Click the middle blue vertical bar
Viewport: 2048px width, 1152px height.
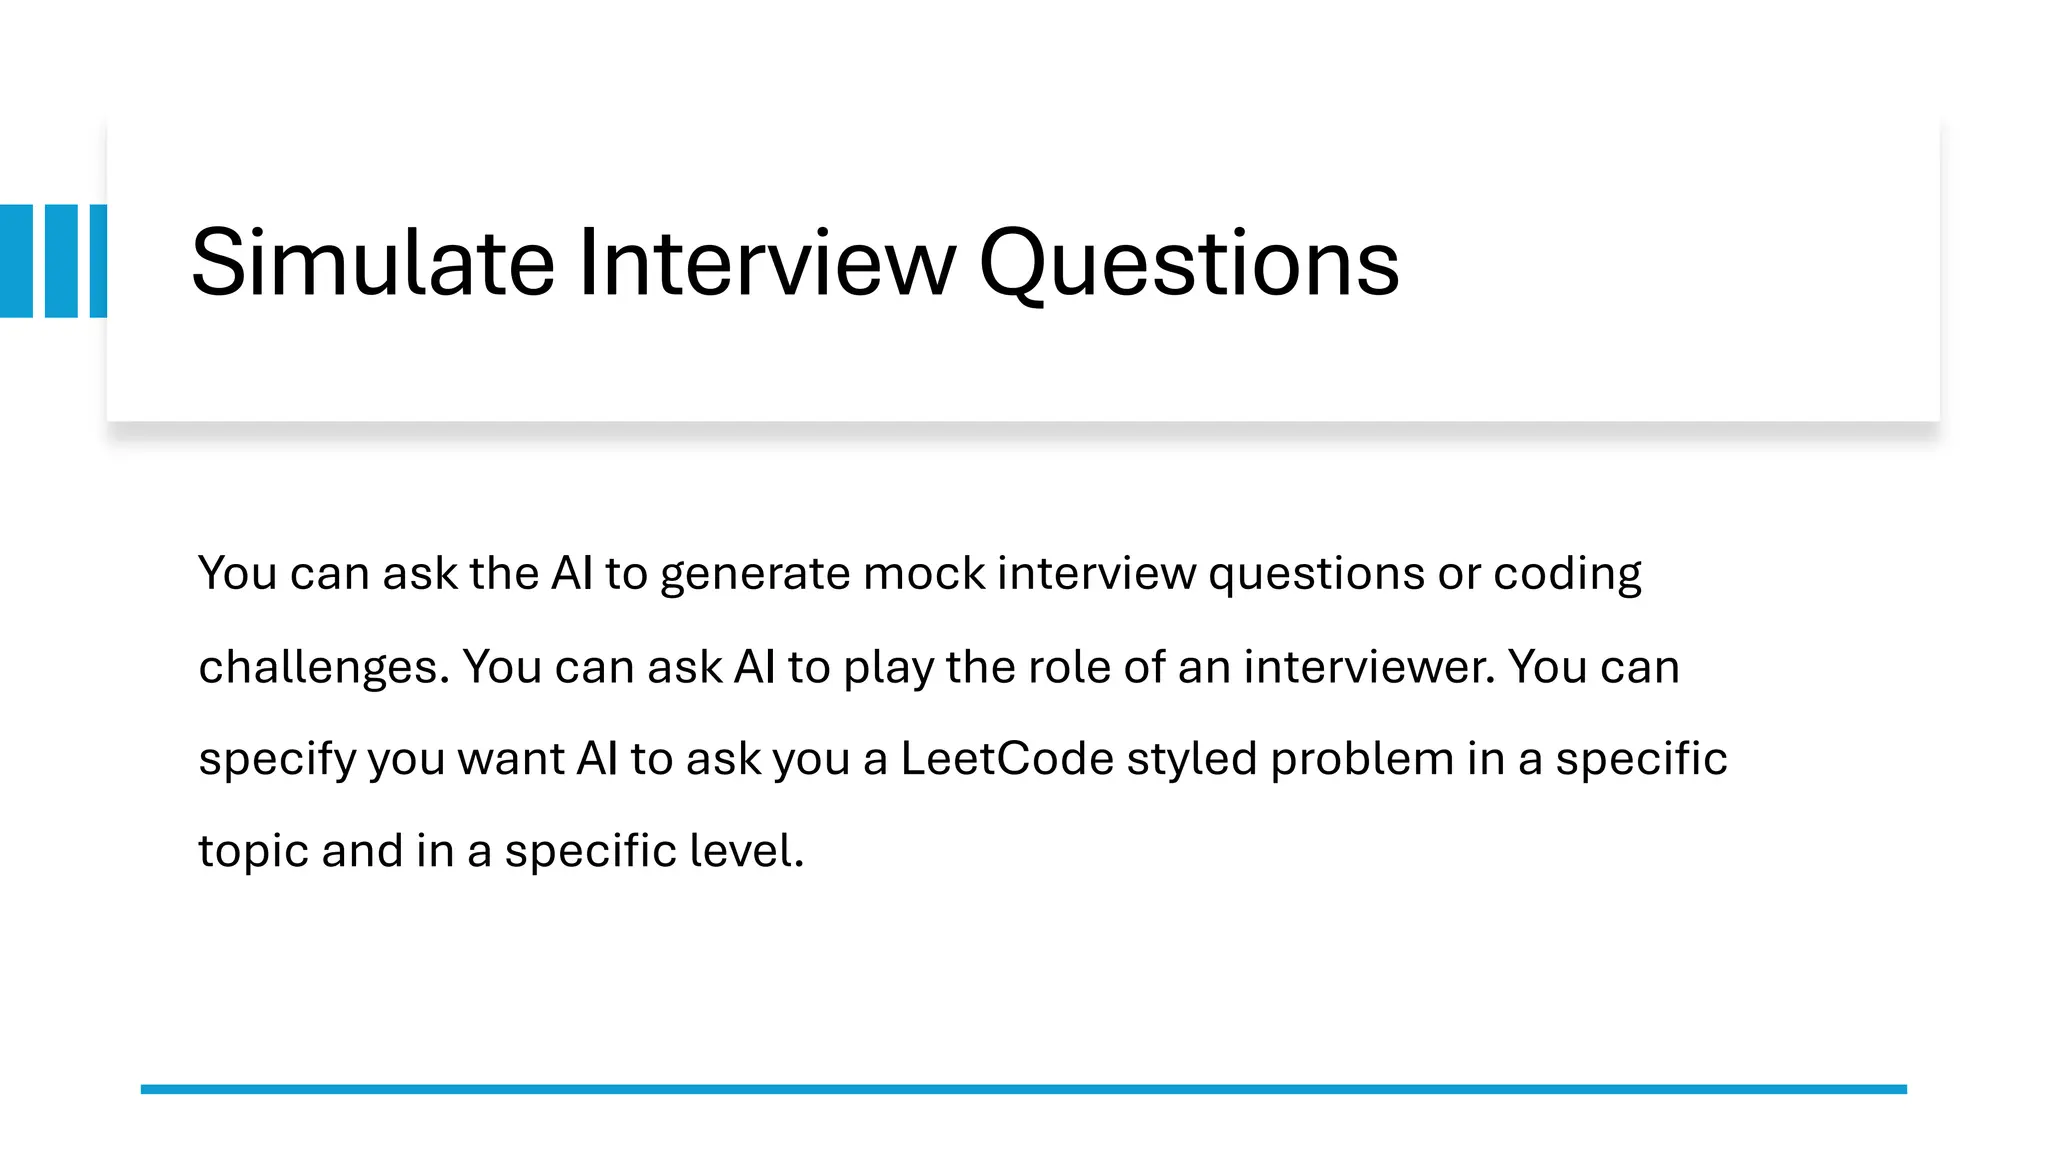coord(61,261)
